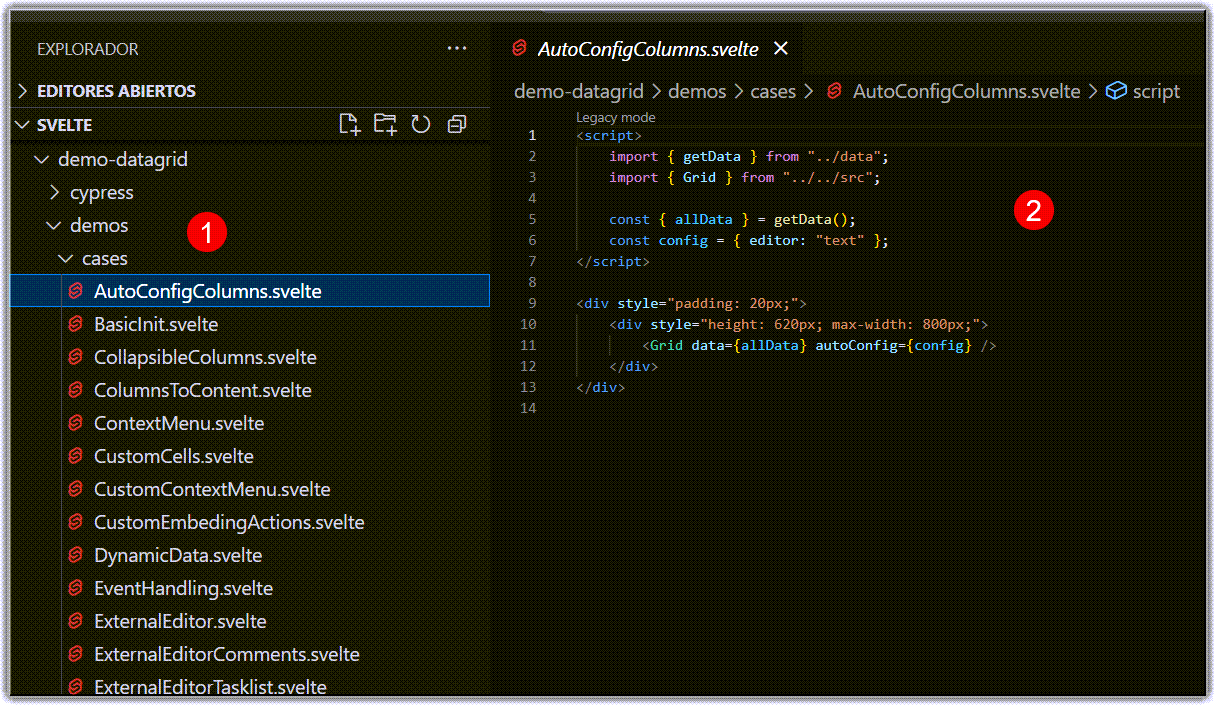The image size is (1216, 706).
Task: Click AutoConfigColumns.svelte in the breadcrumb
Action: (x=966, y=91)
